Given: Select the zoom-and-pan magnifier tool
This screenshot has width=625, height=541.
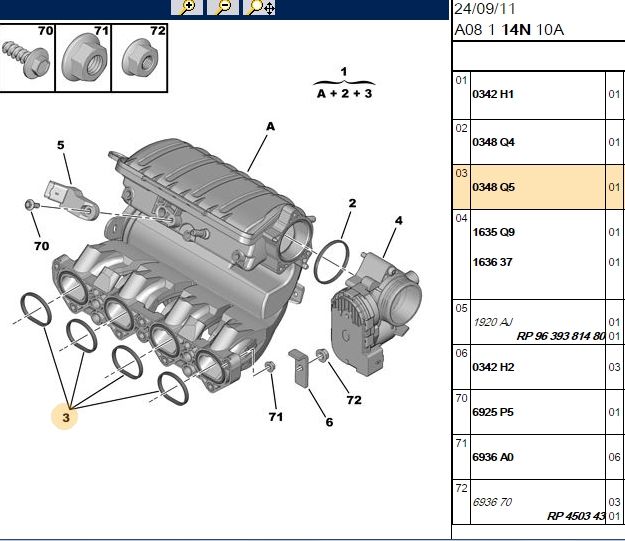Looking at the screenshot, I should 259,7.
